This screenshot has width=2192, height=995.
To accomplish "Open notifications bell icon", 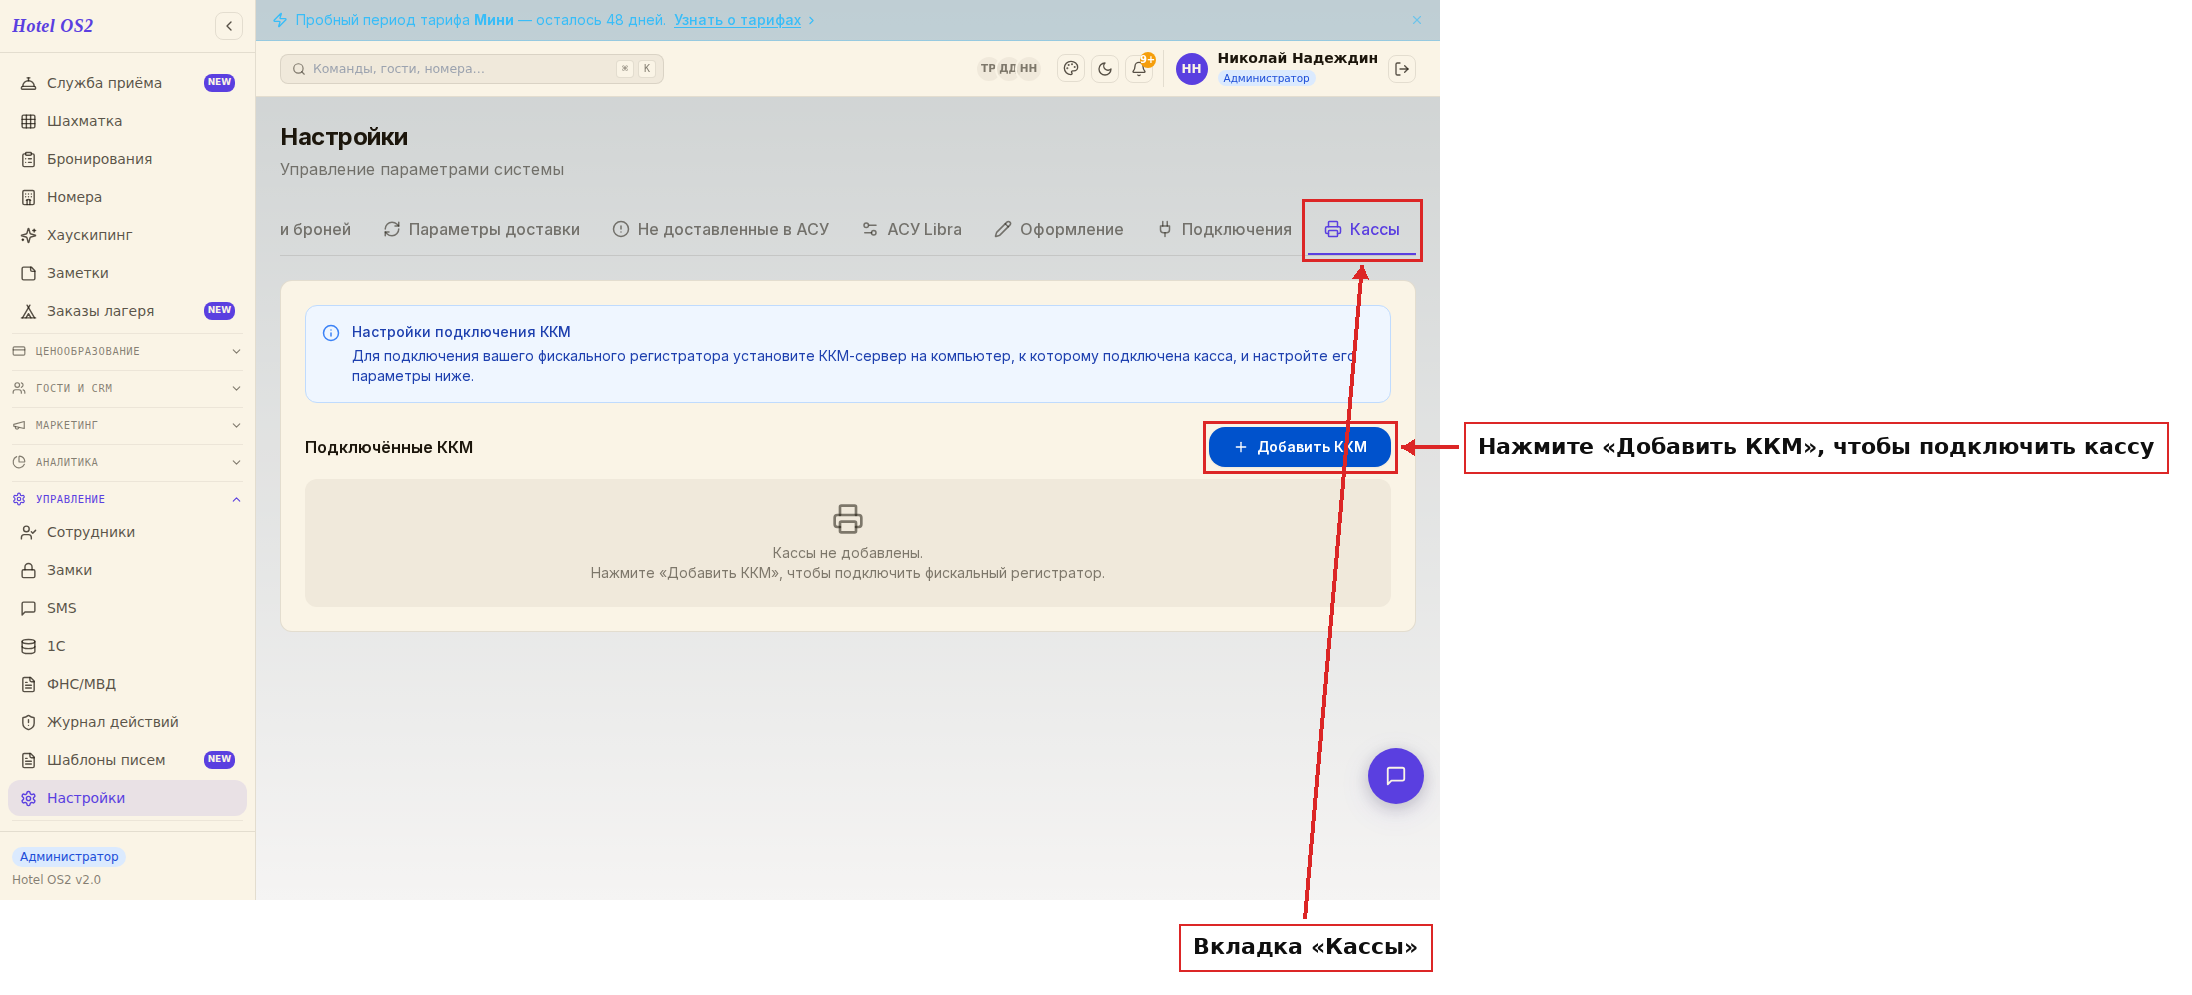I will [1139, 69].
